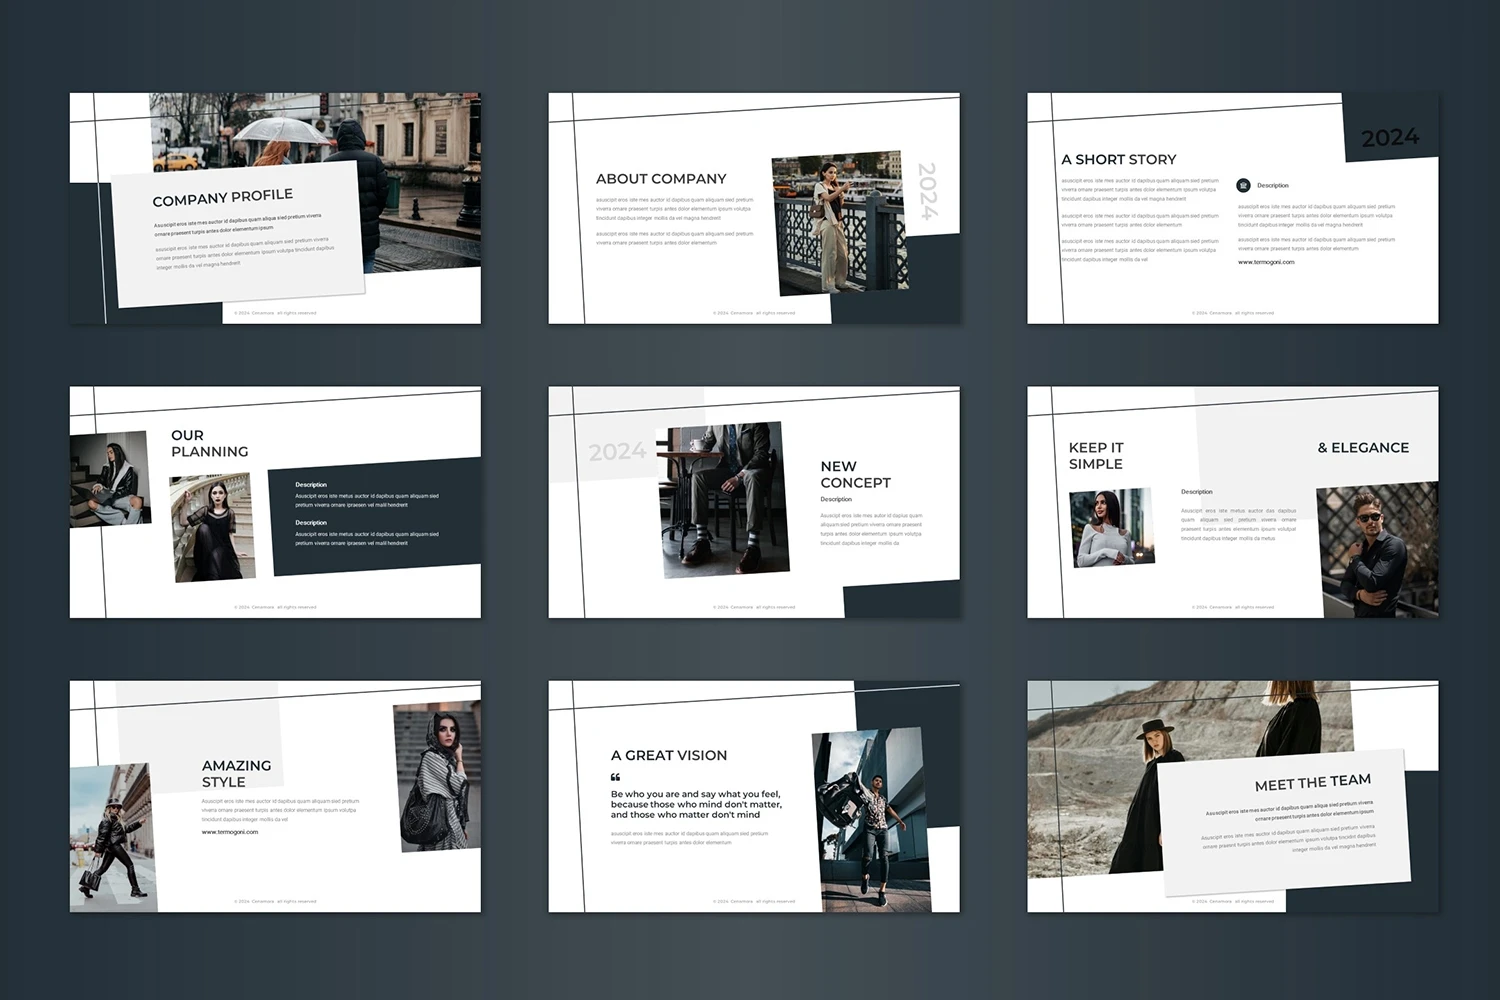Click the seated man at café table photo

723,499
